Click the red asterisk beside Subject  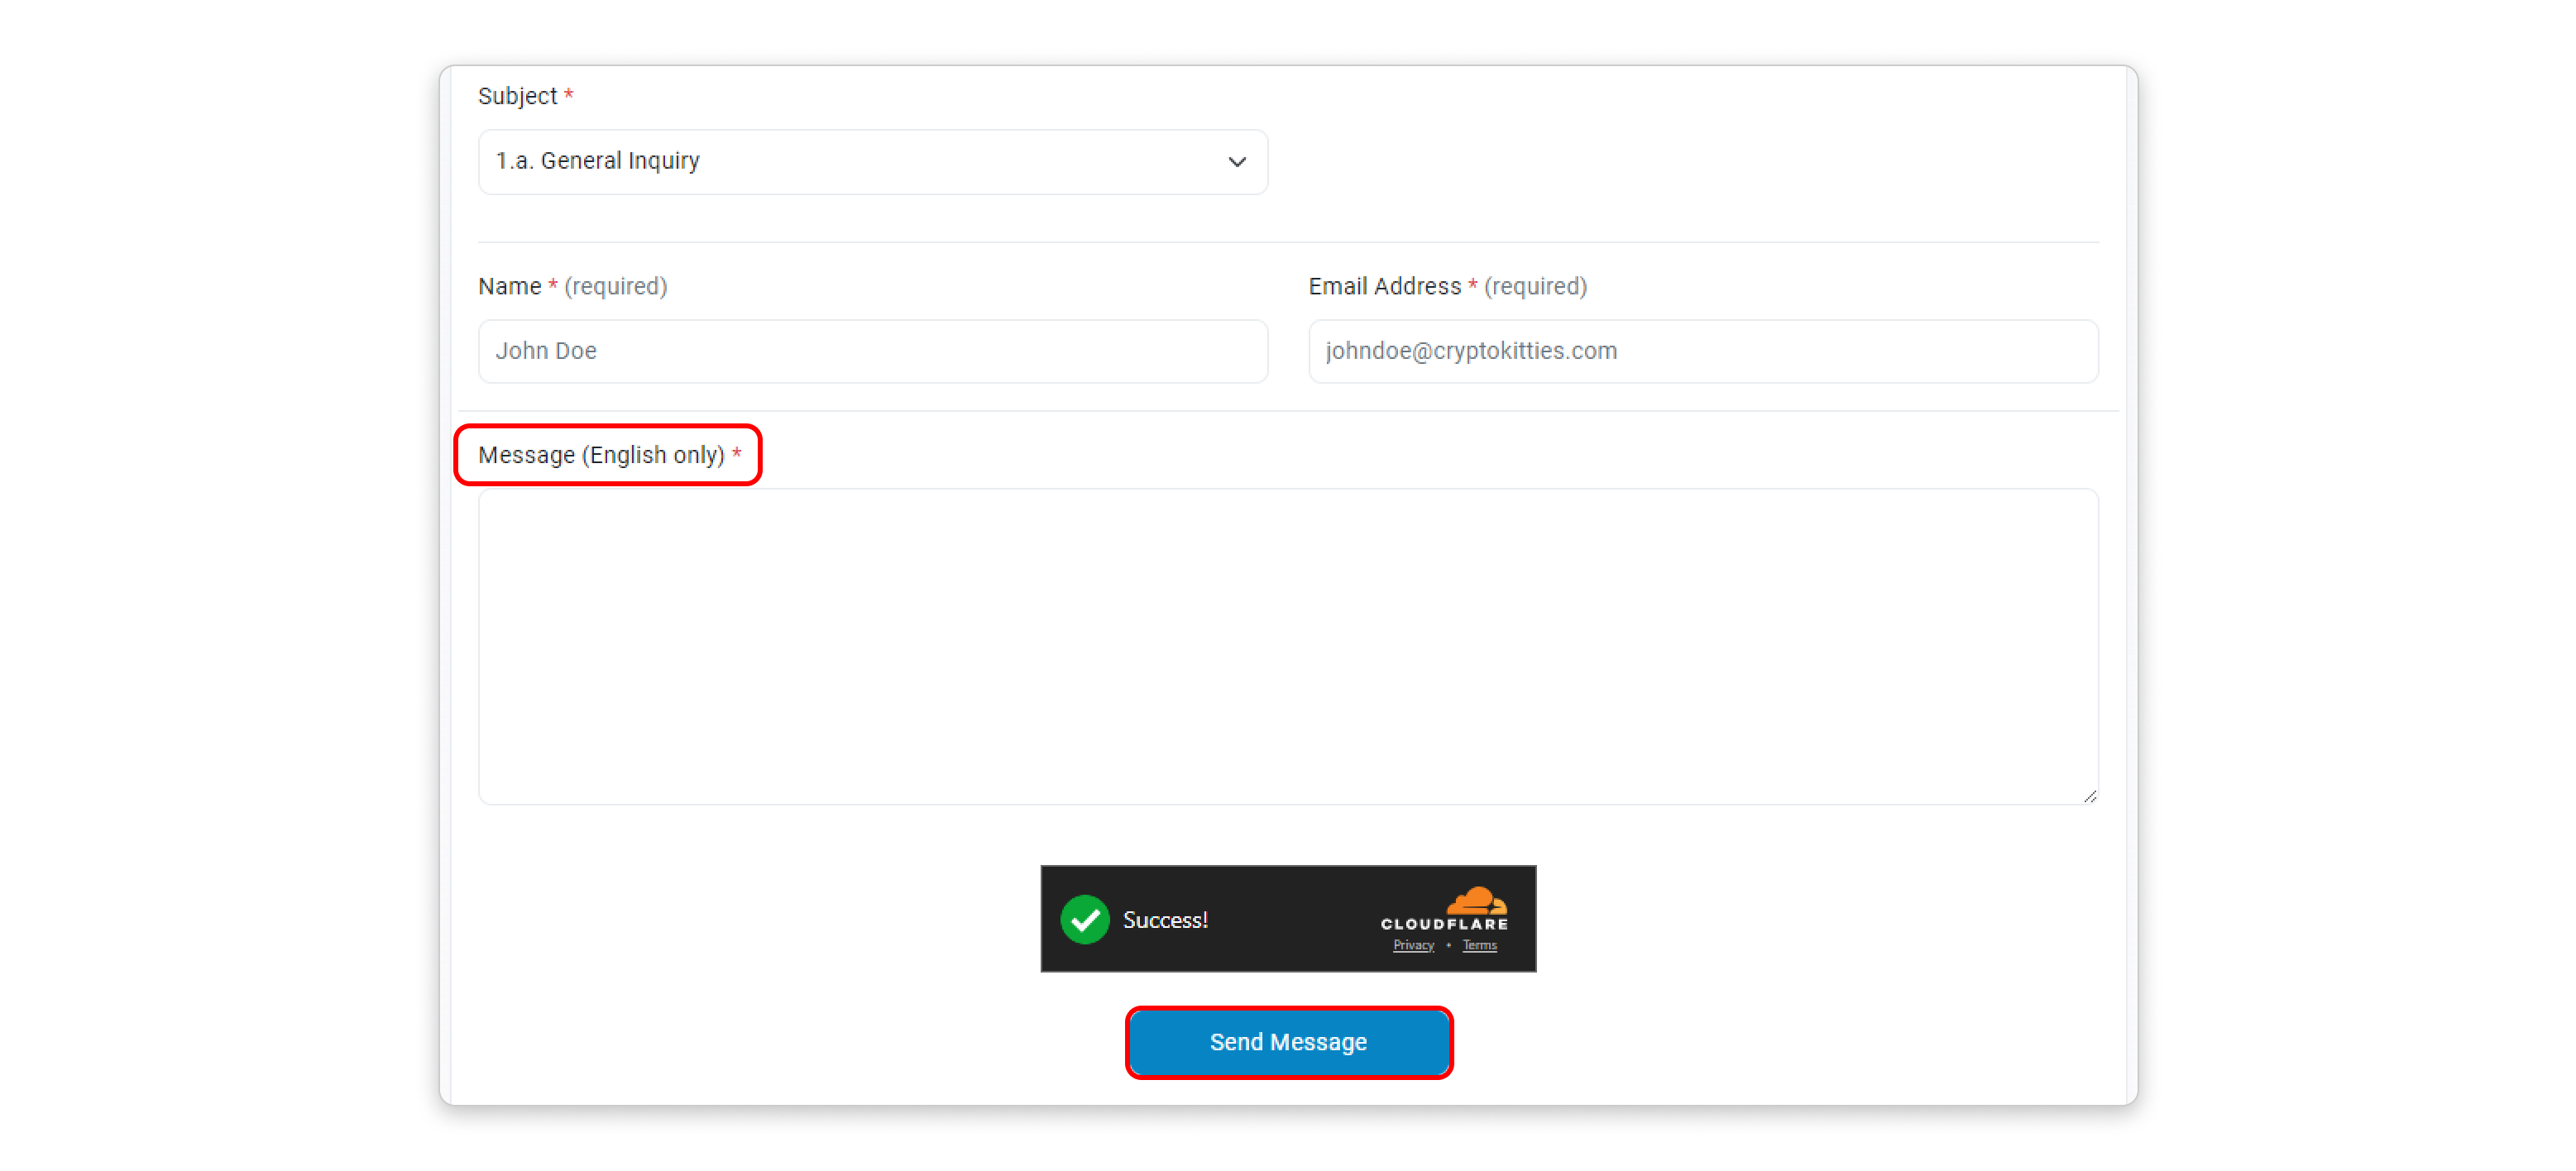[x=568, y=94]
